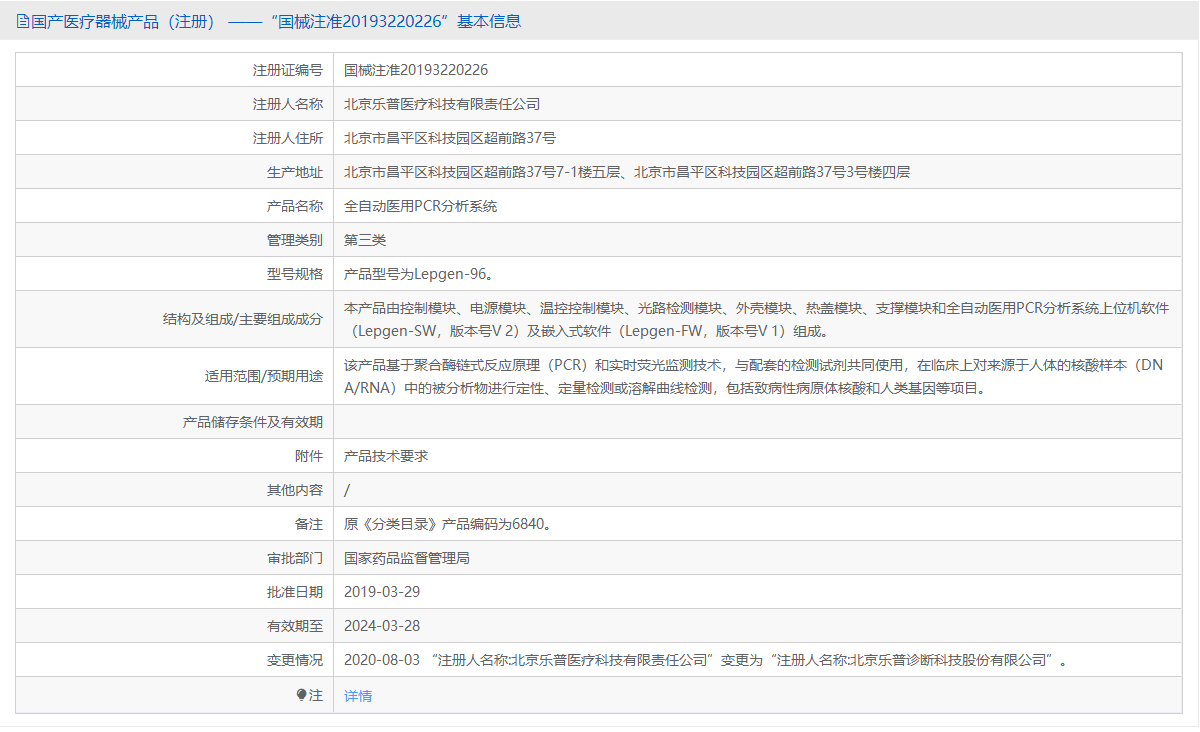Click the 型号规格 row label
Screen dimensions: 1200x732
[x=295, y=274]
